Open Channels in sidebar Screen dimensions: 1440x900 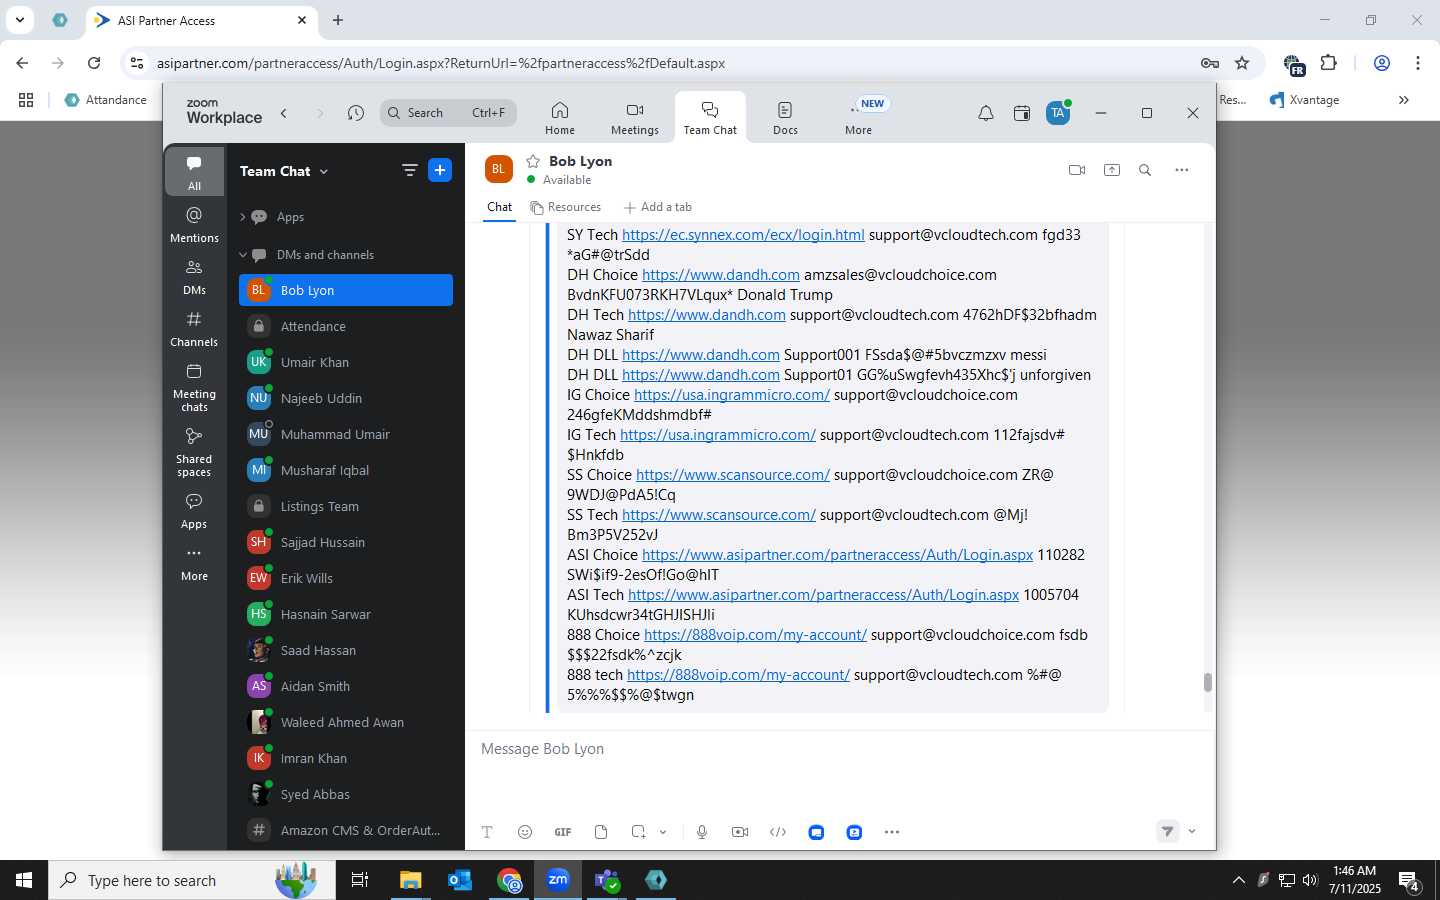click(x=194, y=329)
